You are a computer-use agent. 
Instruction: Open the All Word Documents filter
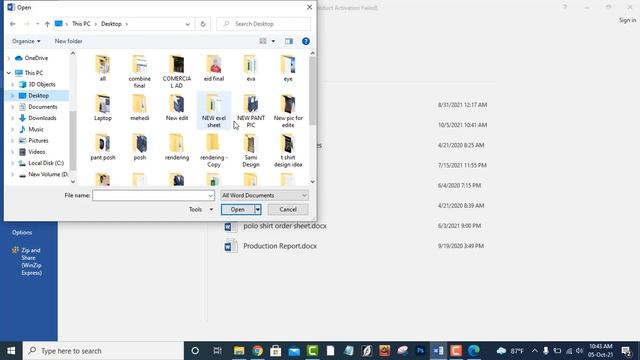[x=264, y=196]
